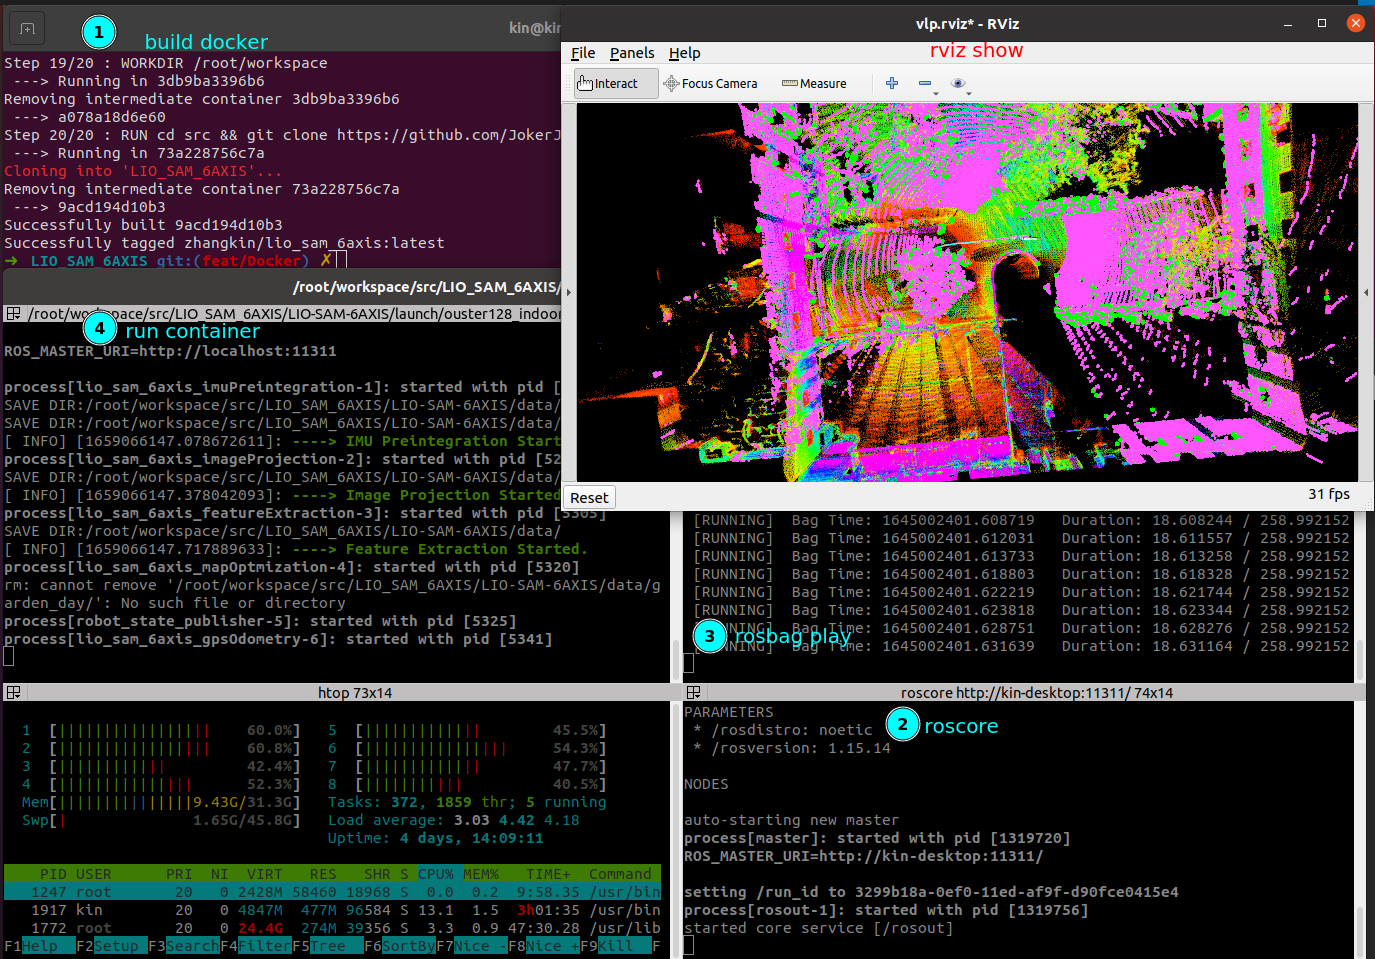Open the File menu in RViz

pos(583,53)
